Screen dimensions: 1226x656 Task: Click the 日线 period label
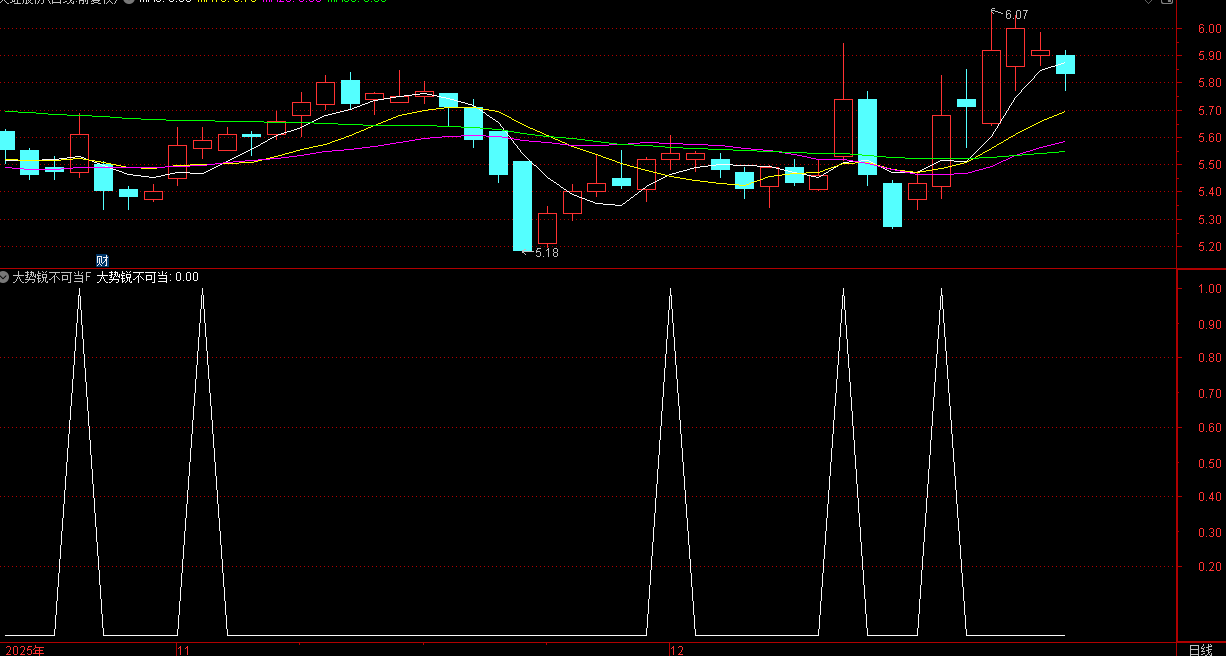(1200, 650)
